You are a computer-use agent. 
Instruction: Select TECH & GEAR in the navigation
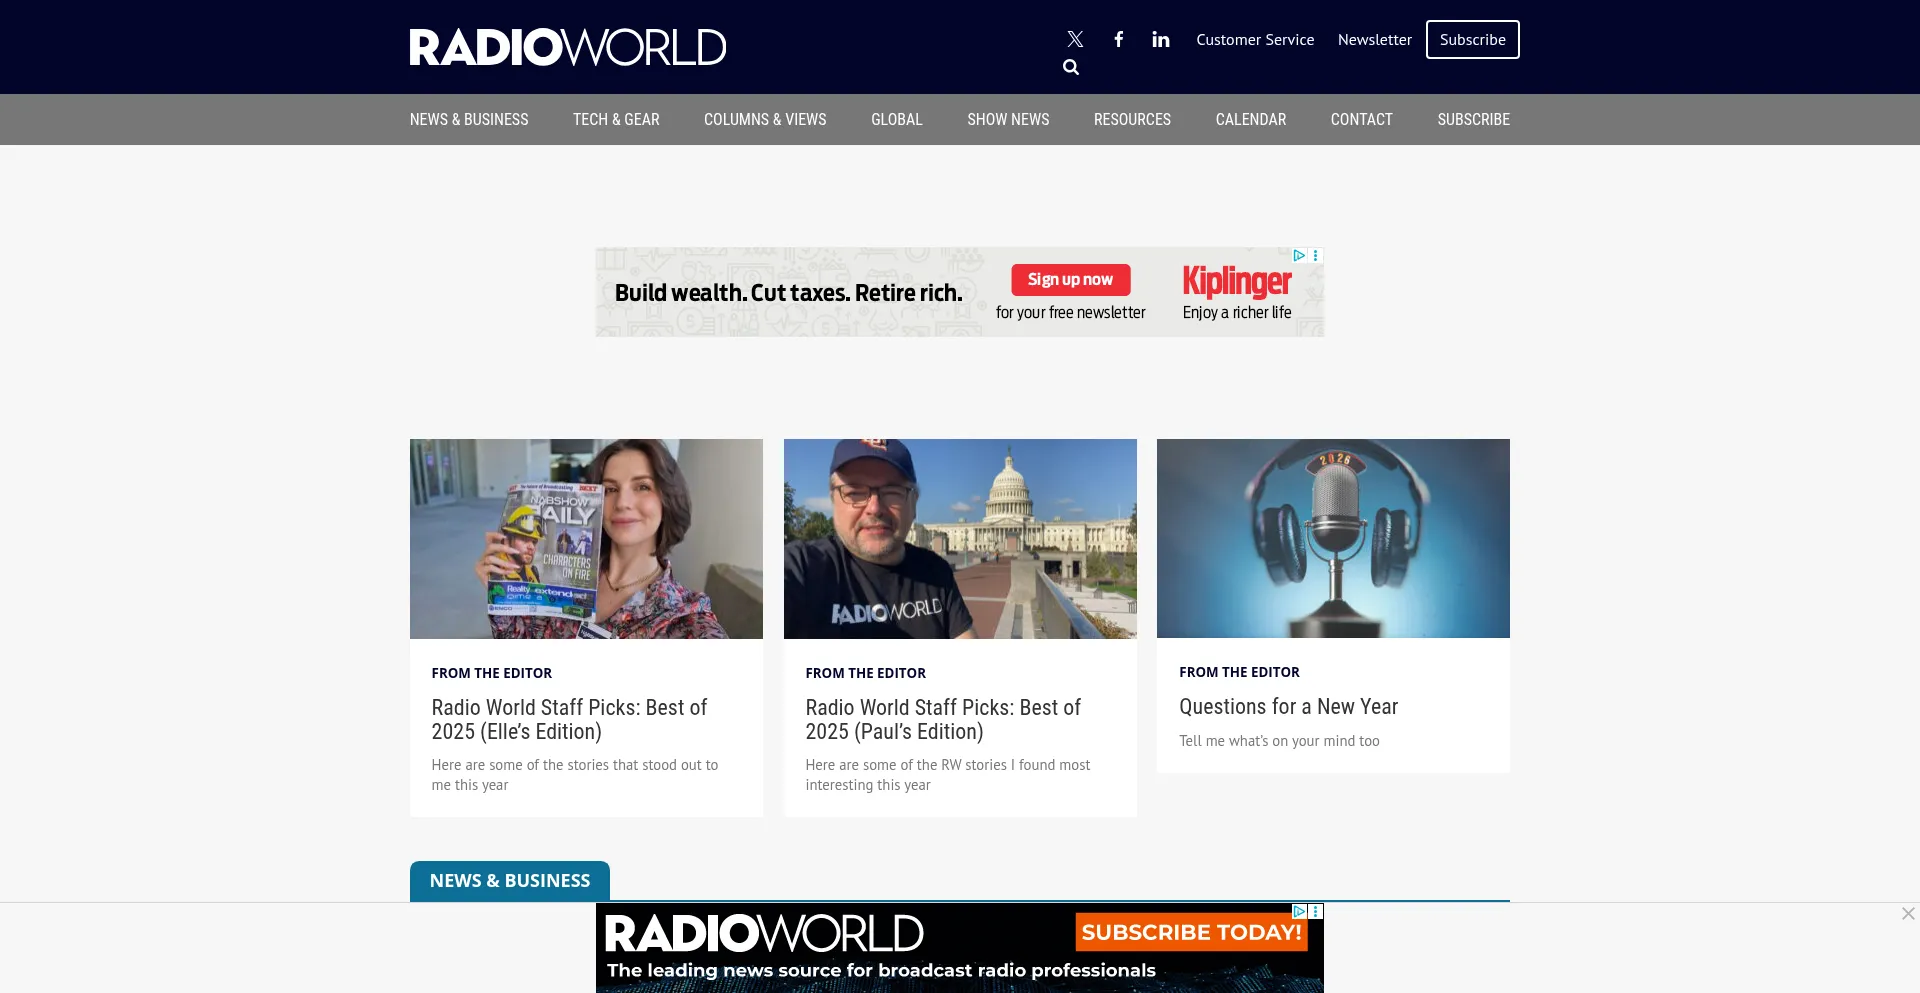[615, 119]
